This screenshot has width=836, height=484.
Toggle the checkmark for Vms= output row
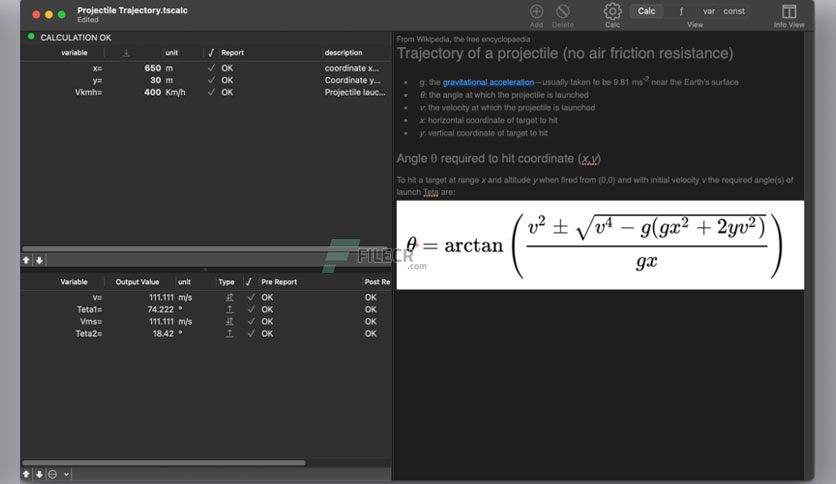(251, 321)
